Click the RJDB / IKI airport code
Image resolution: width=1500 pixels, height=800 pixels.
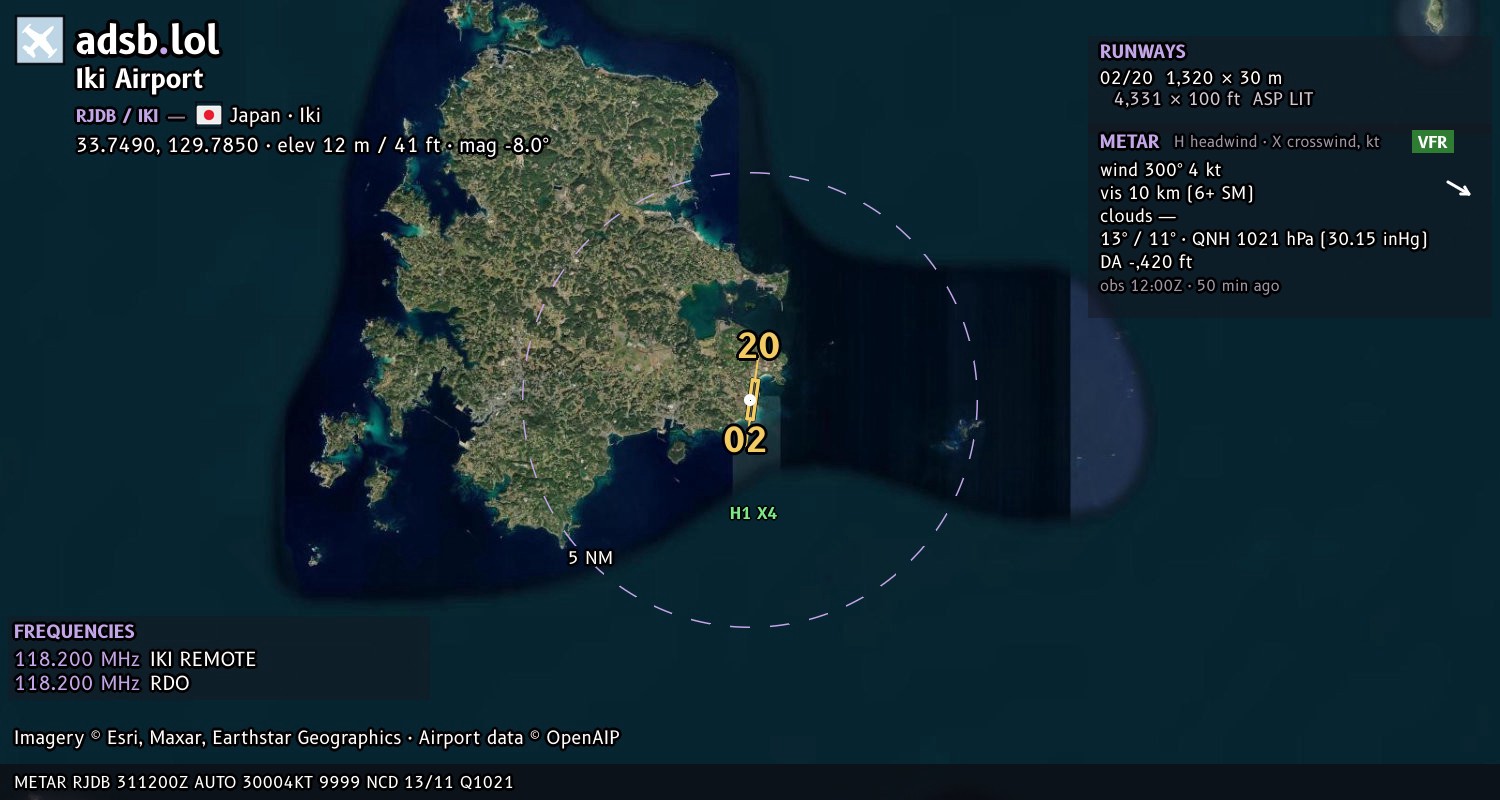tap(117, 115)
